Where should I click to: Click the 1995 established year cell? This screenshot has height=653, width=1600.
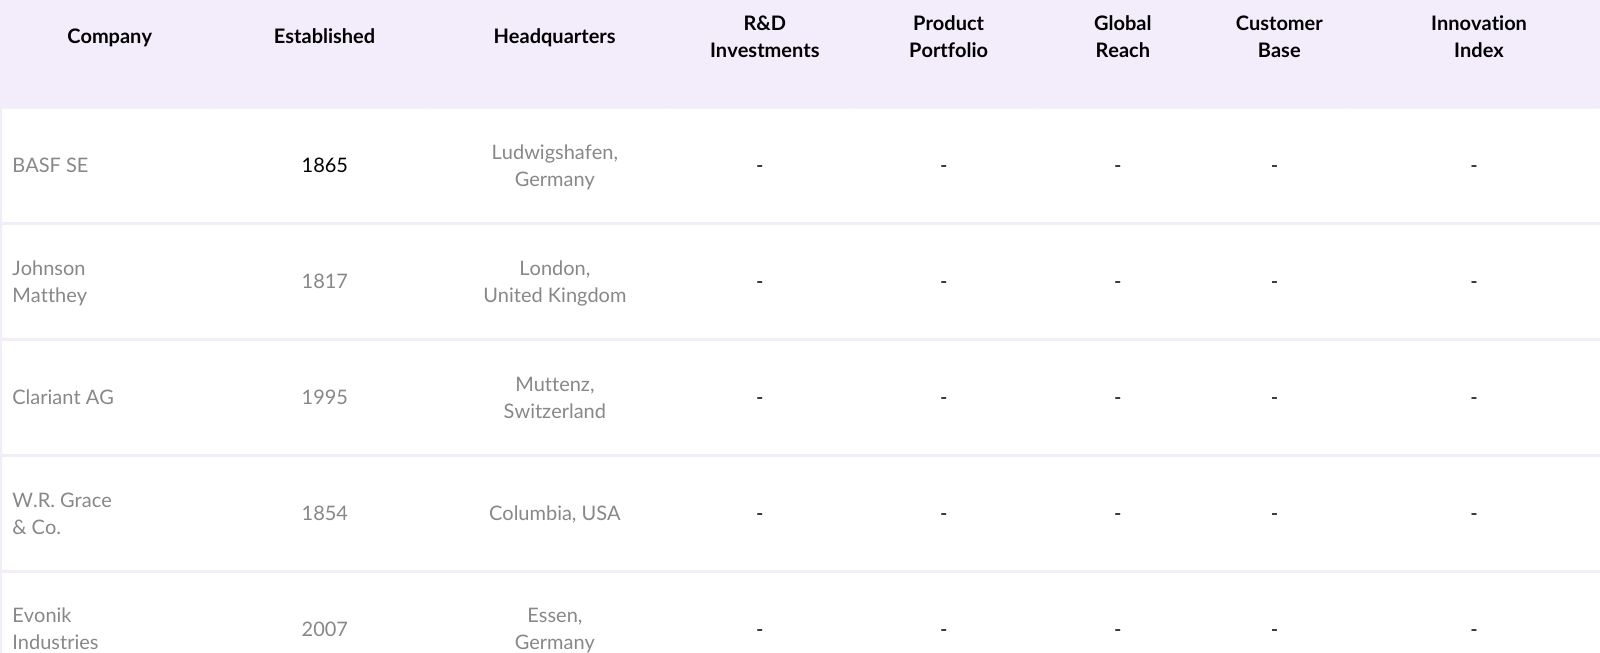(x=324, y=397)
